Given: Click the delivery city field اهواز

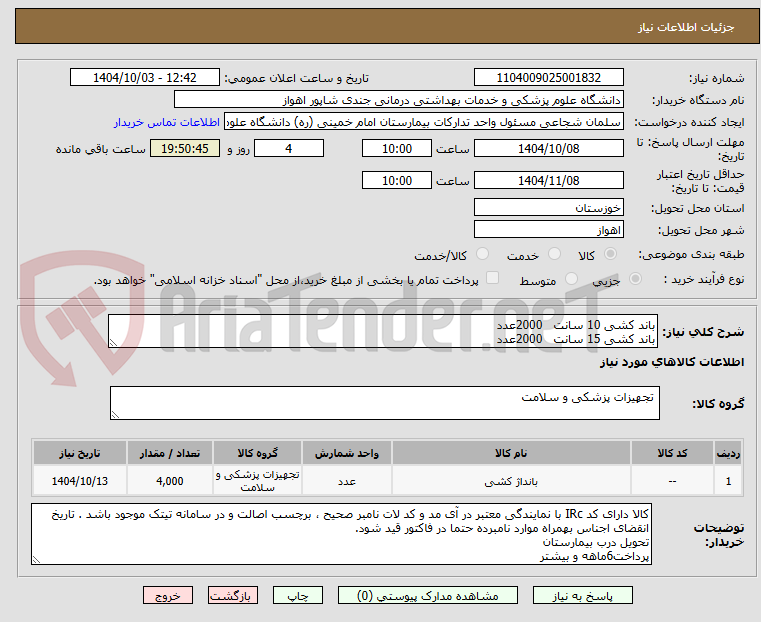Looking at the screenshot, I should tap(548, 229).
